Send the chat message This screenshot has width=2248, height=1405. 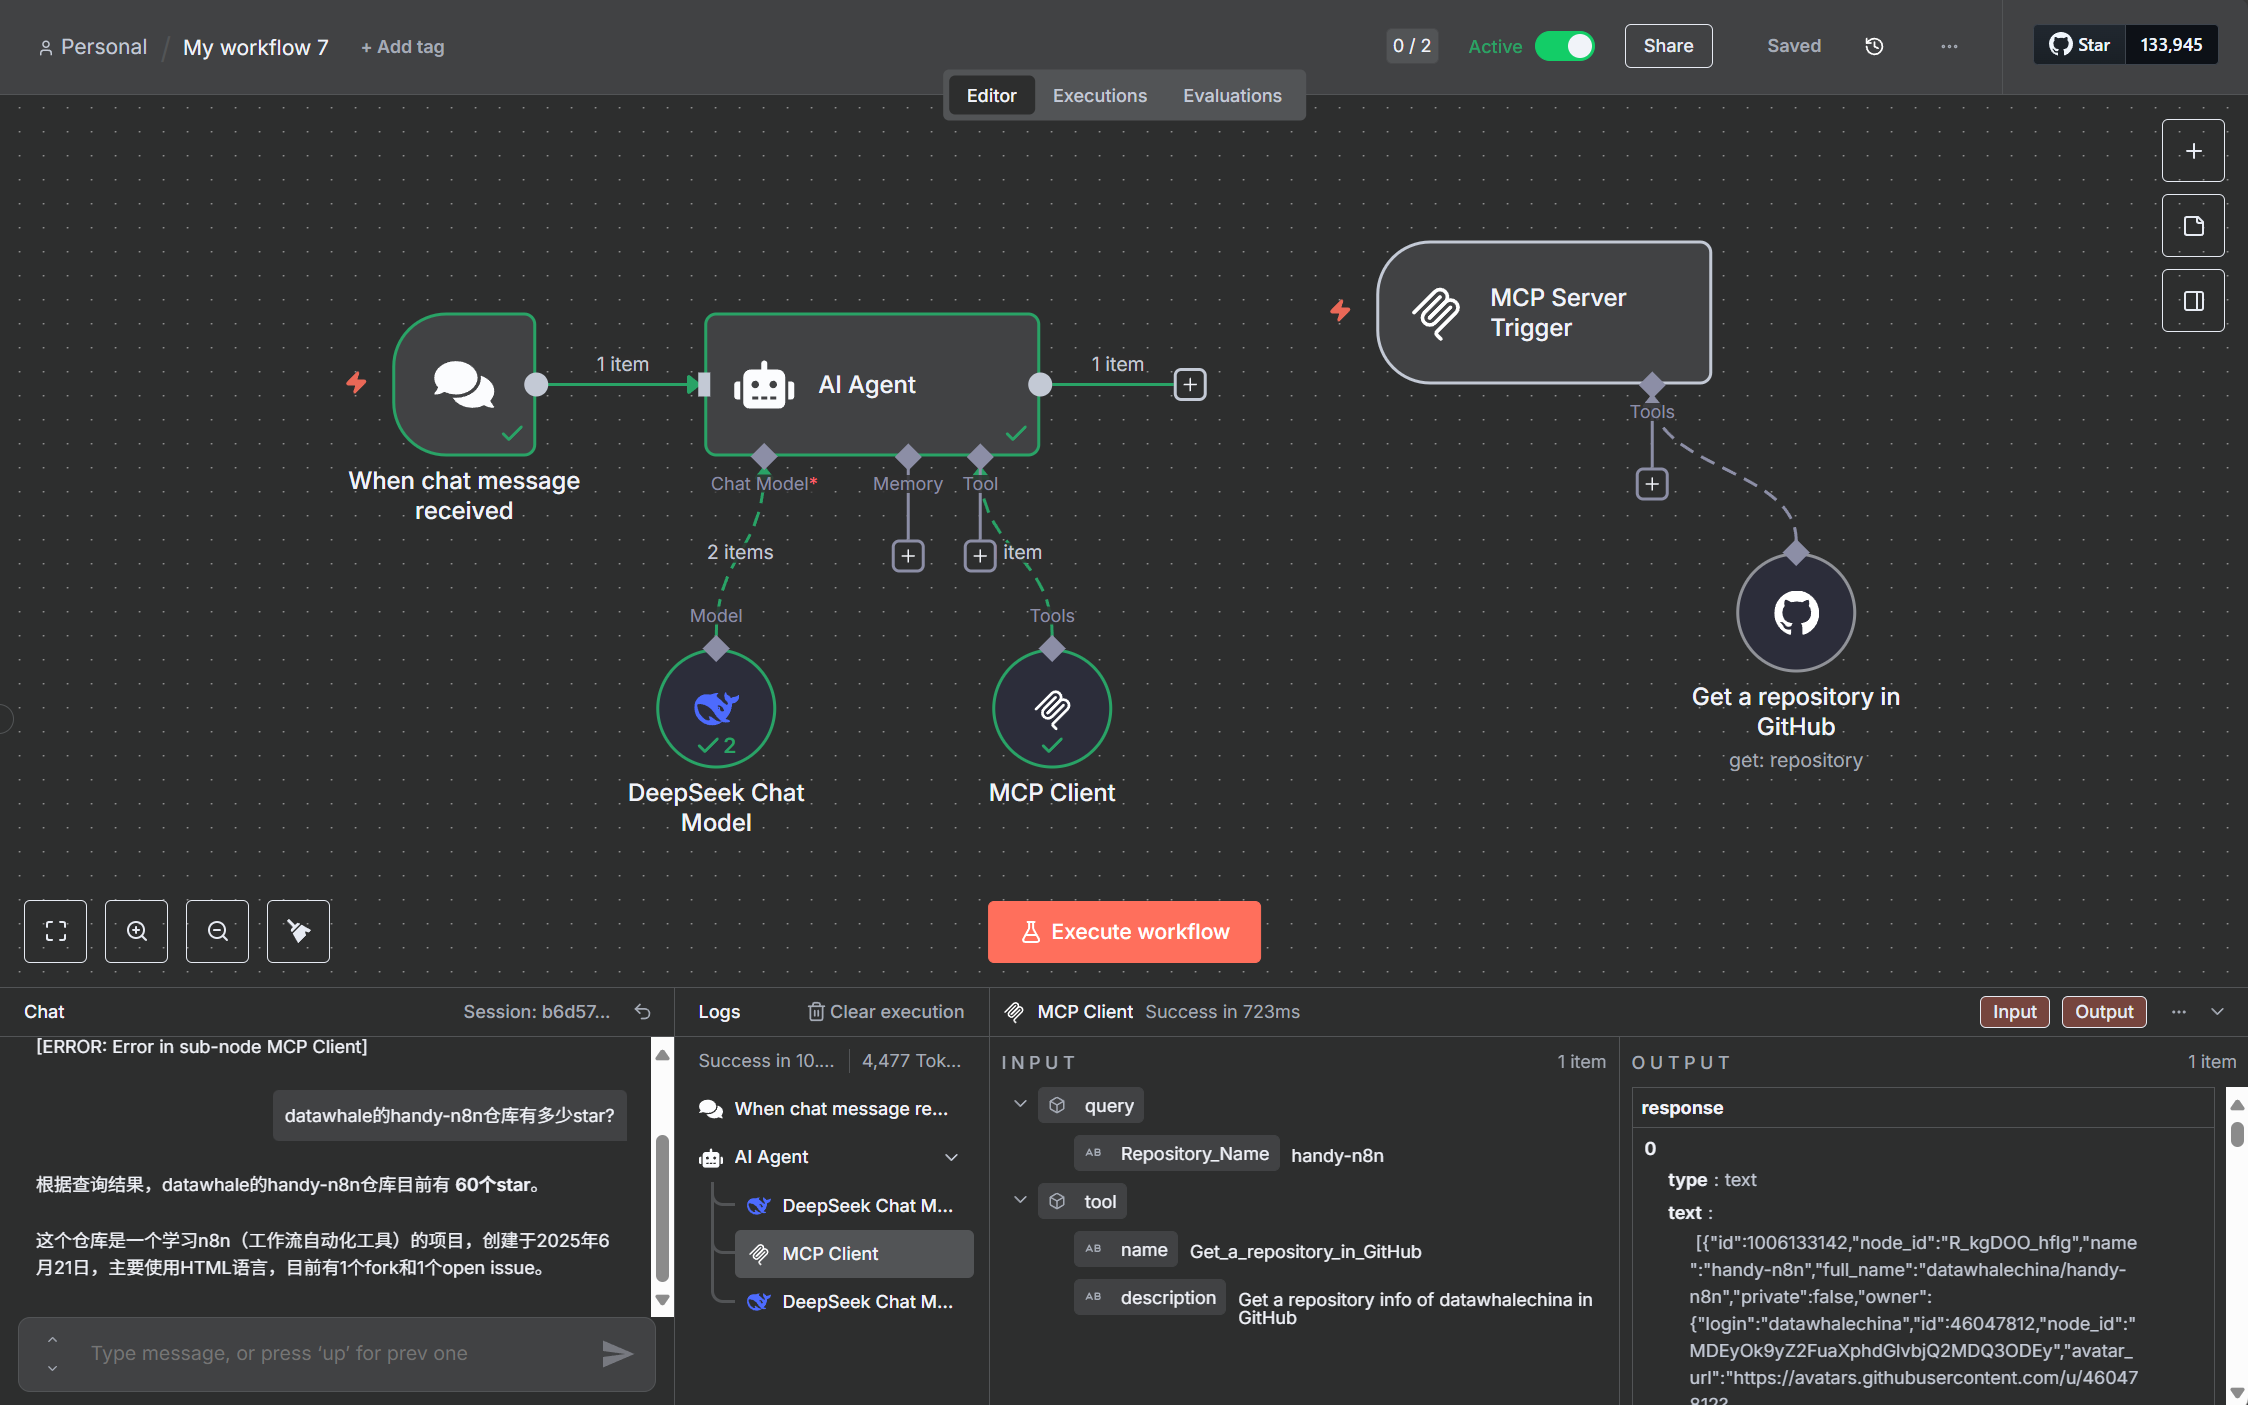point(617,1353)
